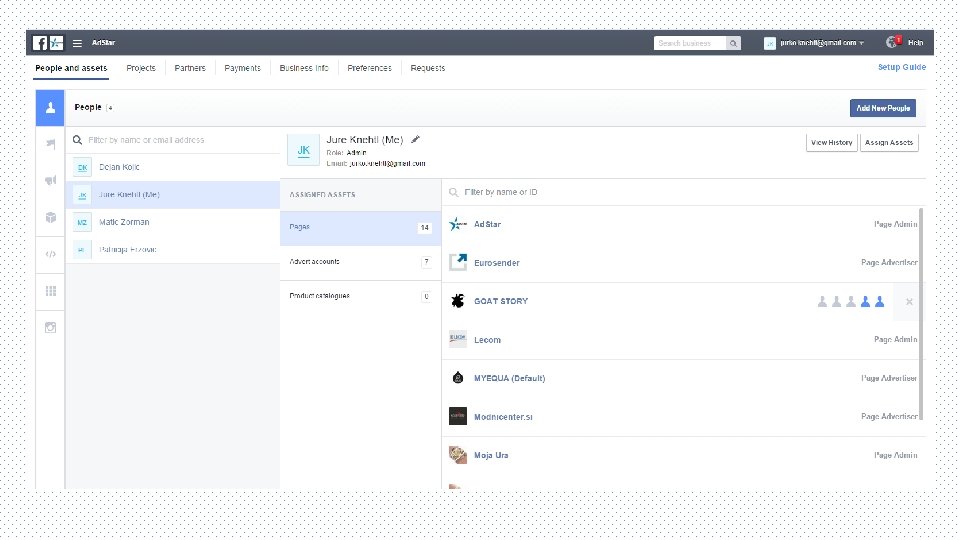The width and height of the screenshot is (960, 540).
Task: Click the pencil edit icon beside Jure Knehtl
Action: (415, 140)
